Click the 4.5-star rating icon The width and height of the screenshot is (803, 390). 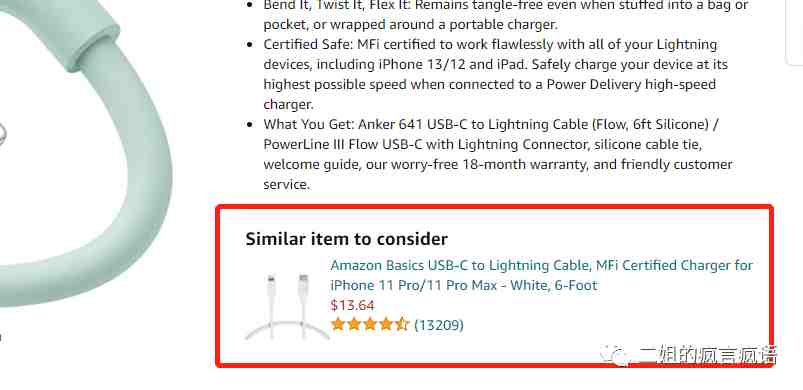(370, 324)
